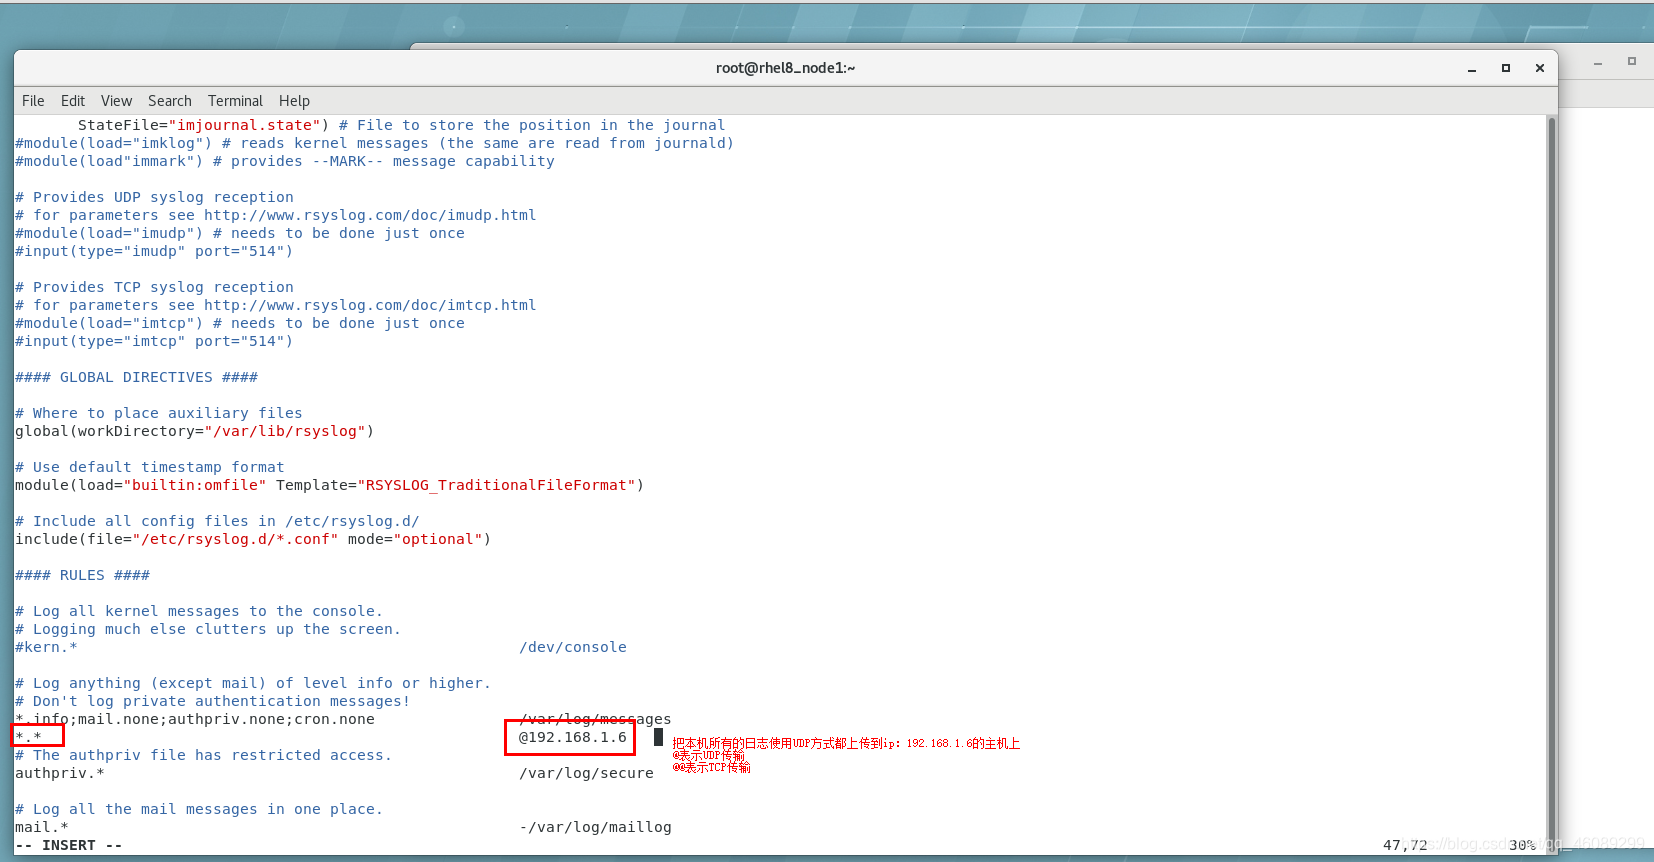This screenshot has width=1654, height=862.
Task: Minimize the background window behind the terminal
Action: pyautogui.click(x=1598, y=62)
